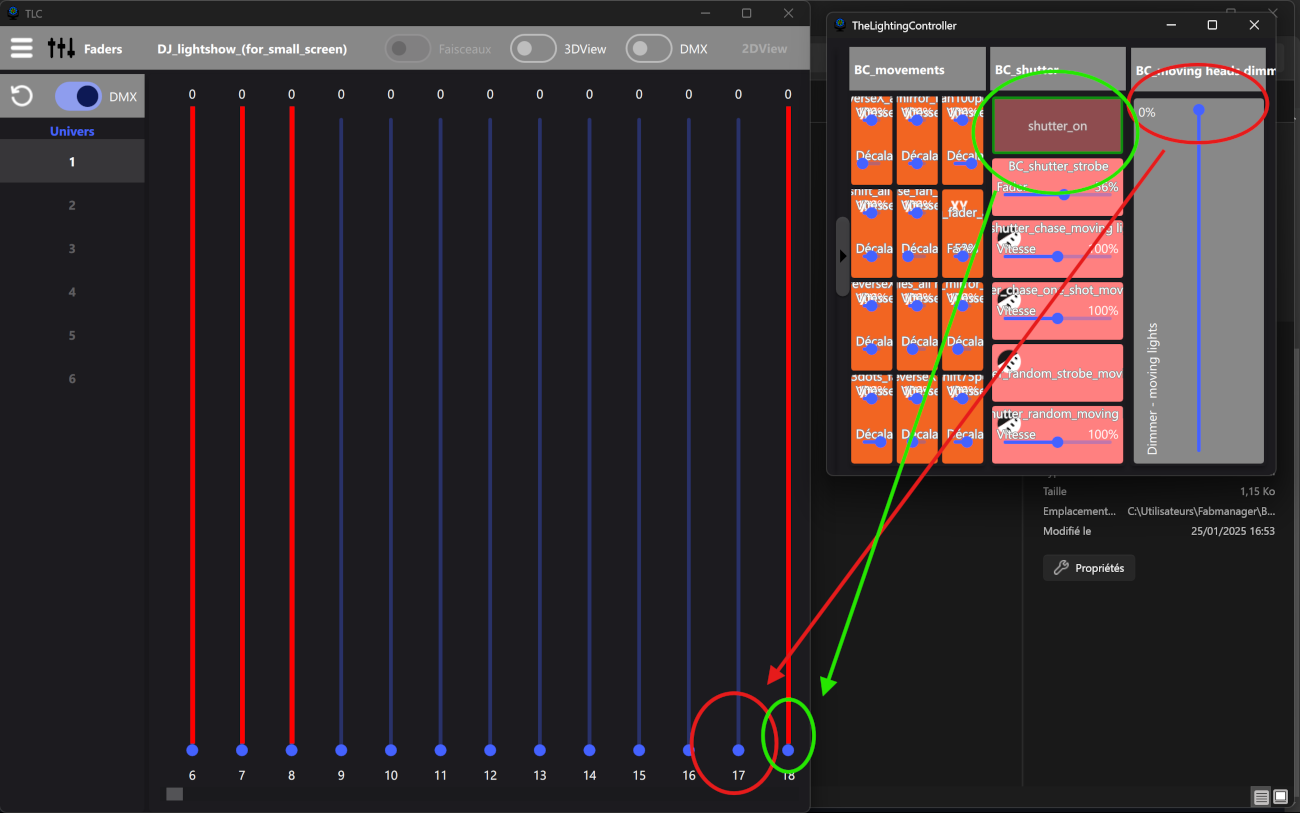Toggle the Faisceaux switch

(408, 48)
